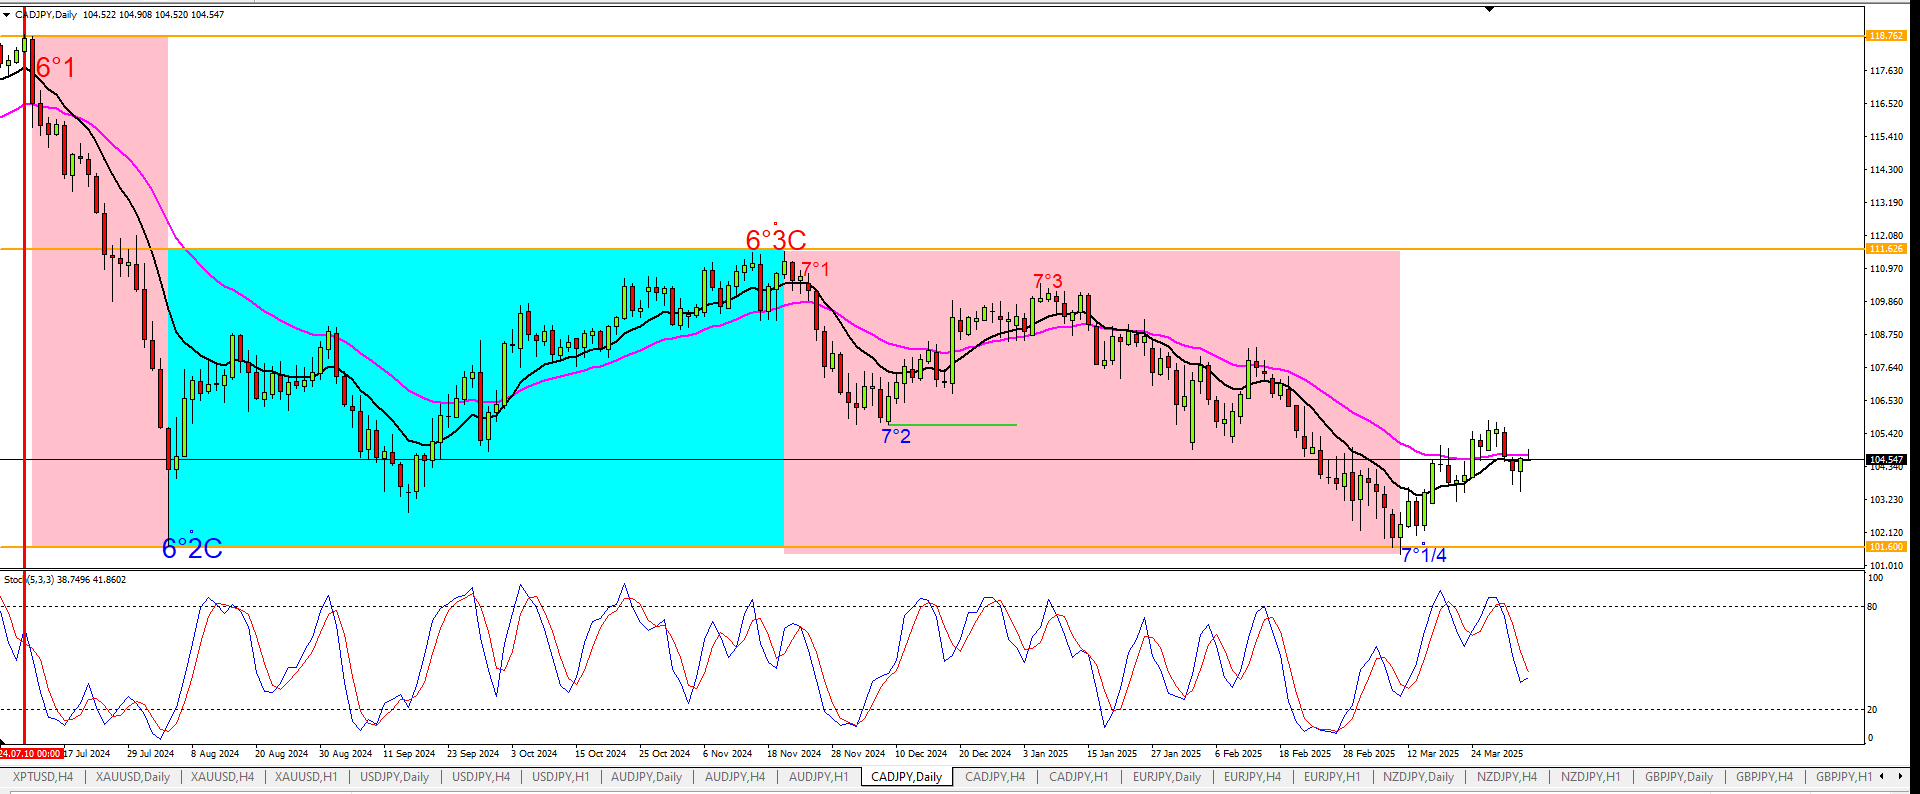Click the orange 118.762 price level tag
This screenshot has height=794, width=1920.
tap(1886, 36)
